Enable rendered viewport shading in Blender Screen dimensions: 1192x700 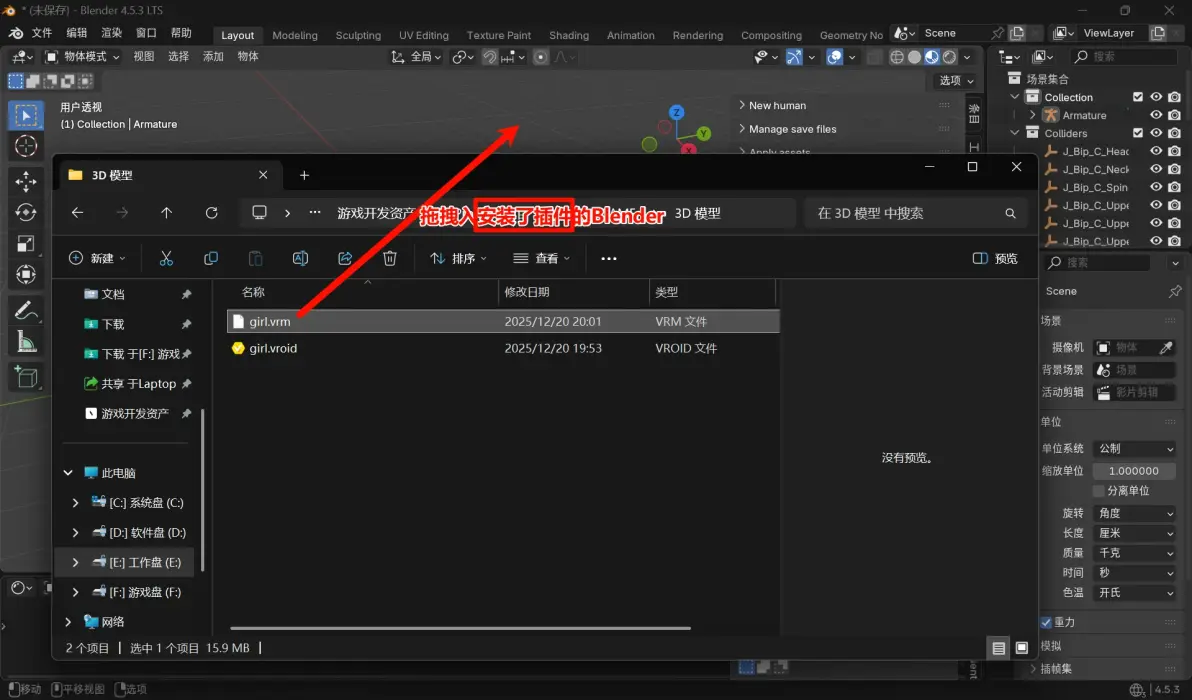[949, 57]
